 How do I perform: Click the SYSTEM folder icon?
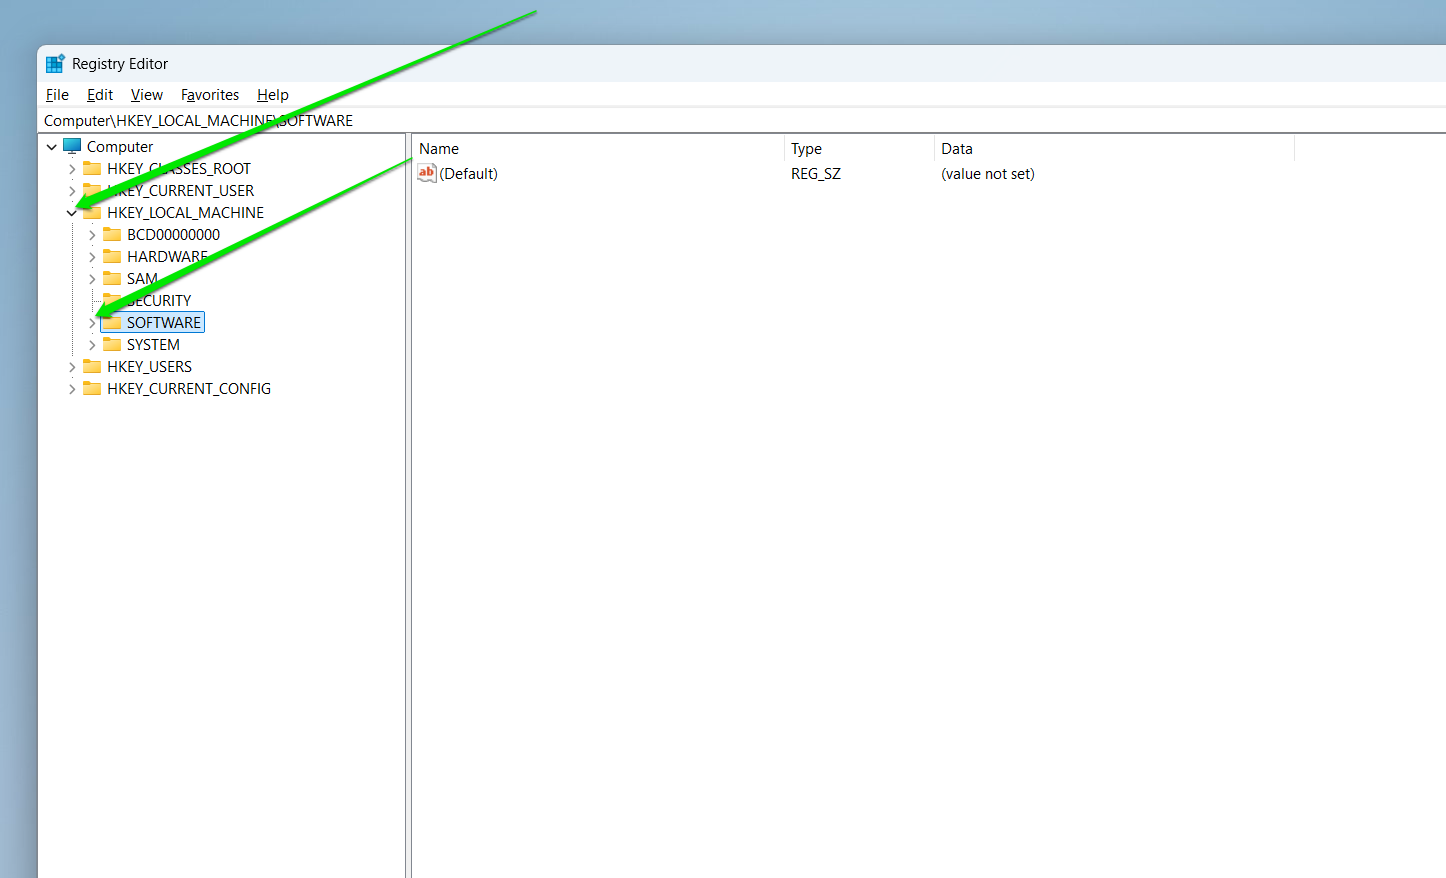[112, 344]
